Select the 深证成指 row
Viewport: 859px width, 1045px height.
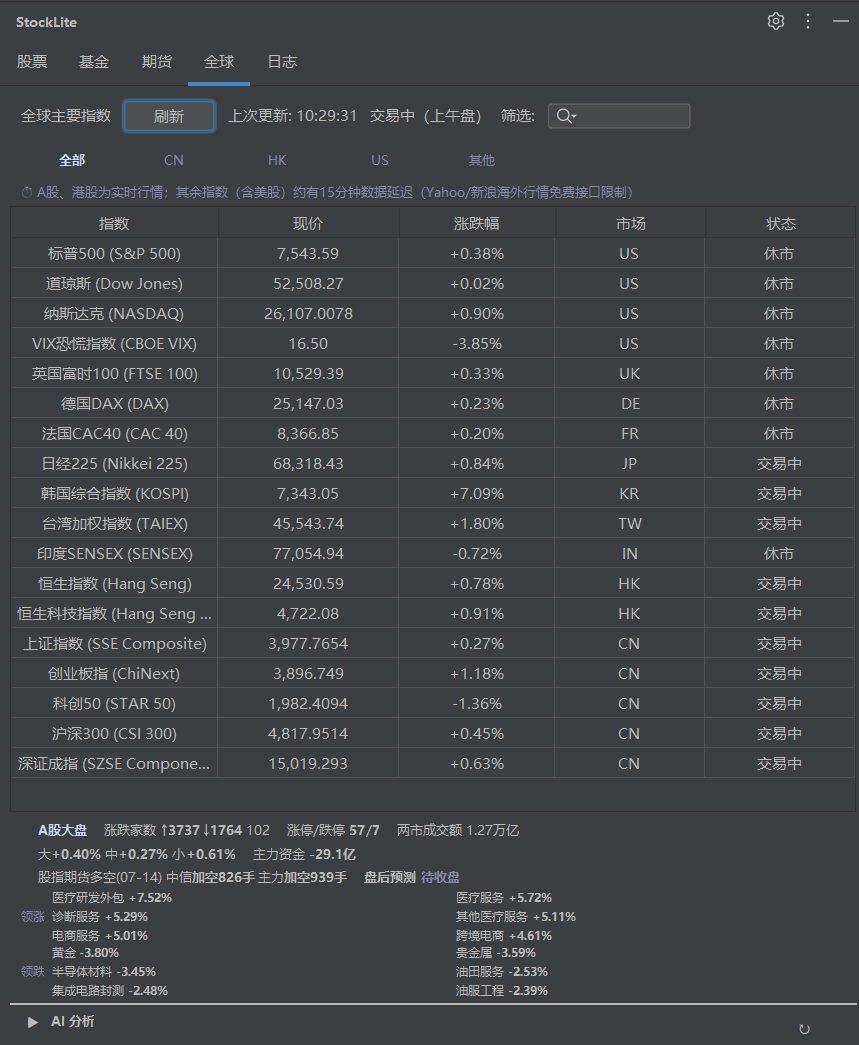[x=432, y=763]
